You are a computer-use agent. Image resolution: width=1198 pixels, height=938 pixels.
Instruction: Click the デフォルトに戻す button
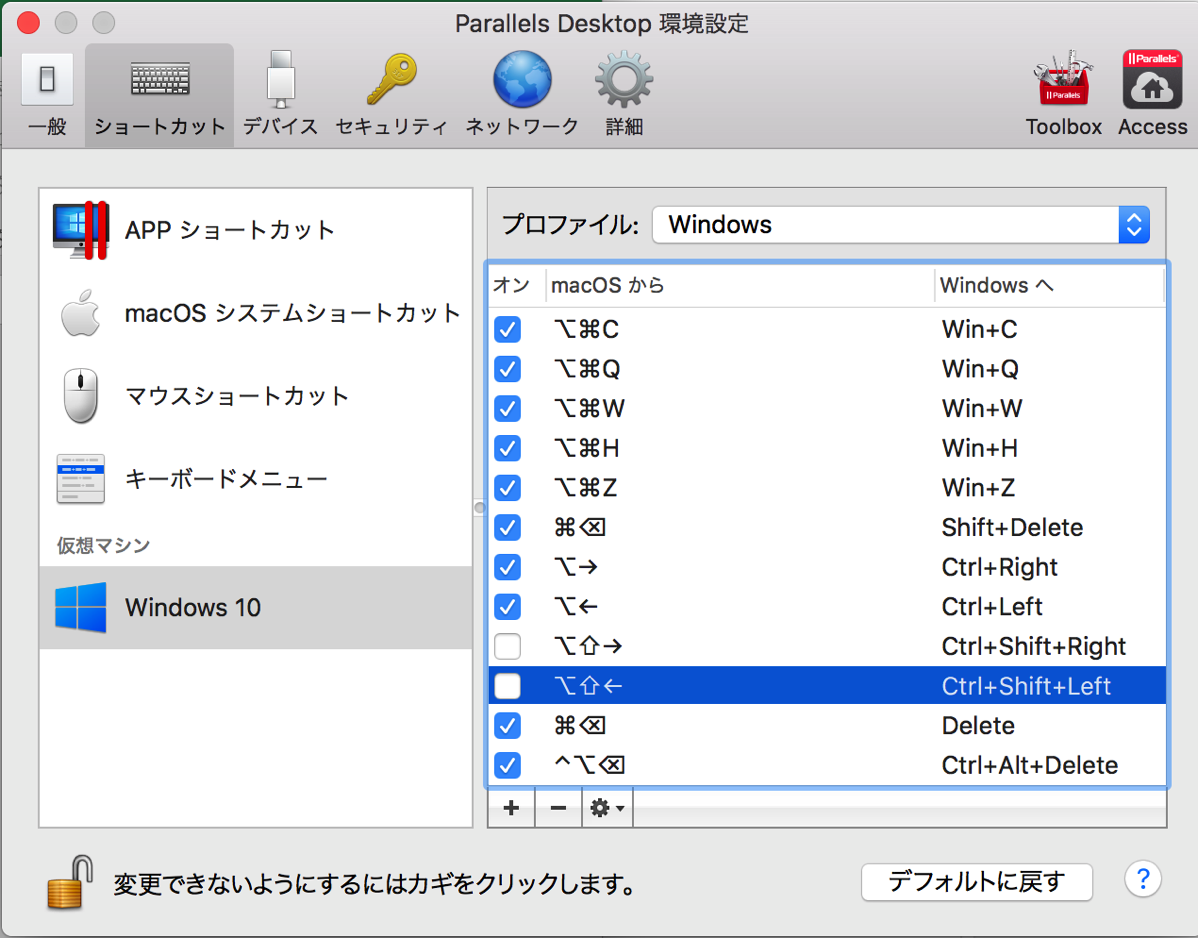[x=976, y=882]
